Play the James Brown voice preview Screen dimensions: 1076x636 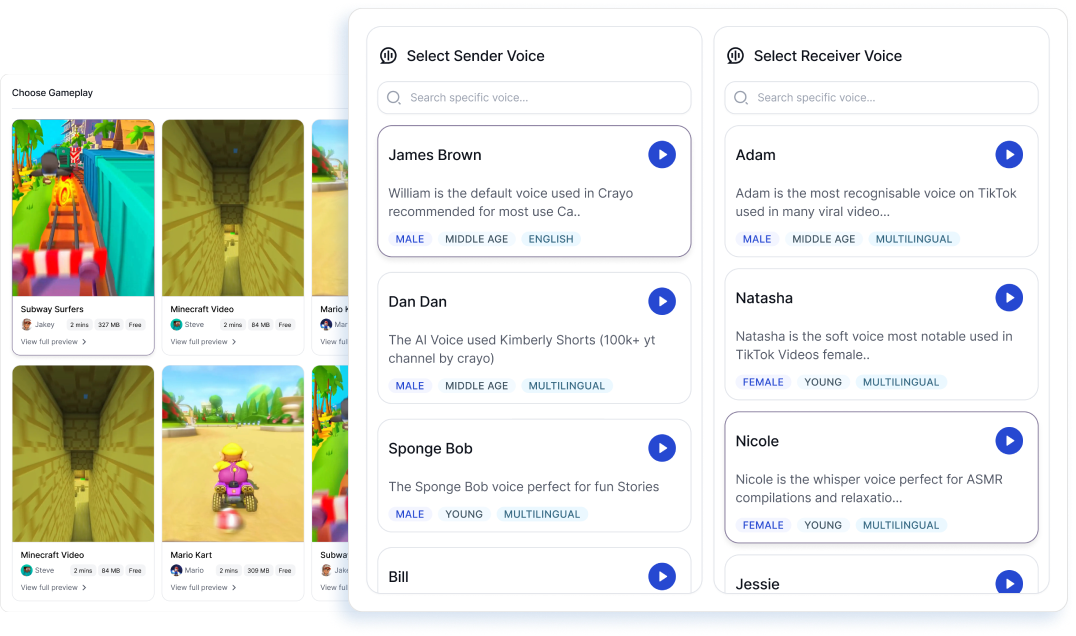coord(662,155)
